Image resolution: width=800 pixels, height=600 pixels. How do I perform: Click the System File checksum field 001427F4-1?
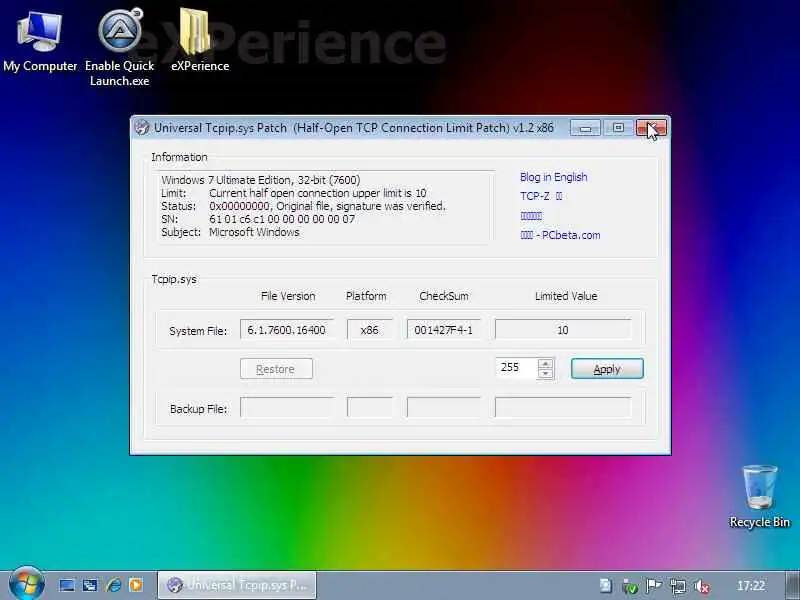[443, 330]
